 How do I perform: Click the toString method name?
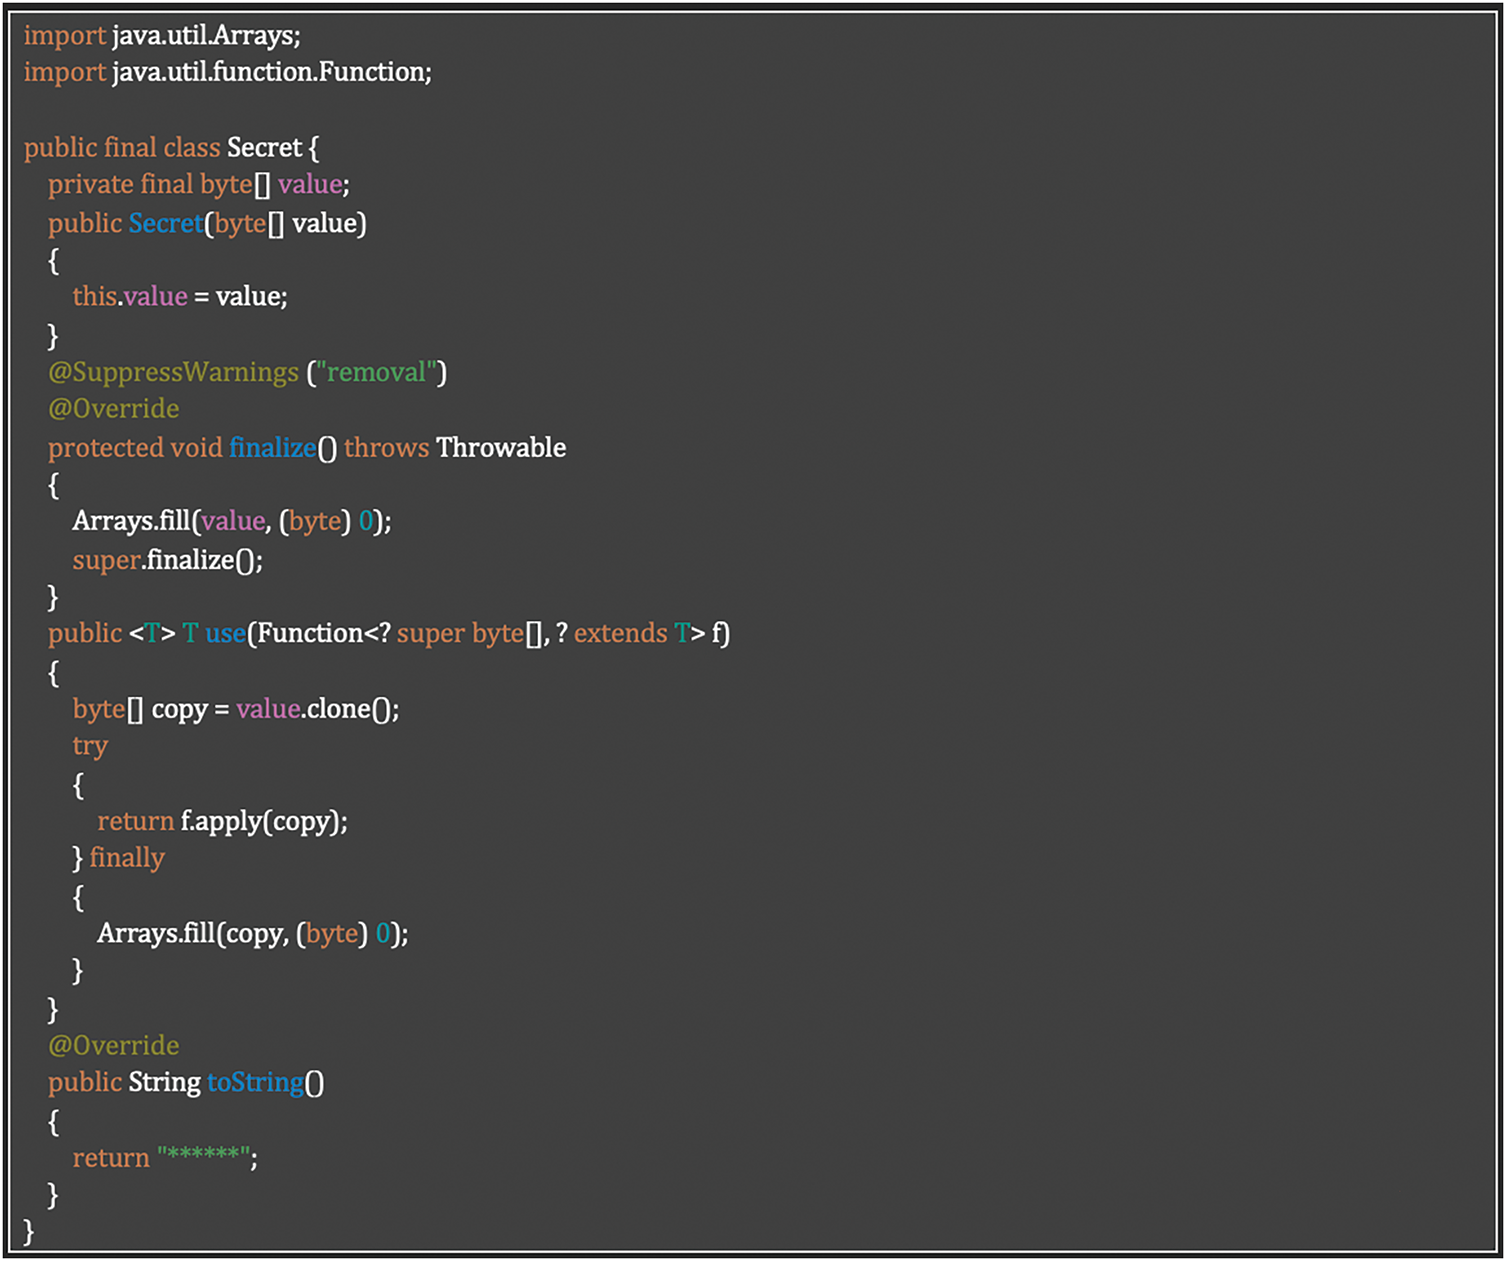click(x=256, y=1083)
